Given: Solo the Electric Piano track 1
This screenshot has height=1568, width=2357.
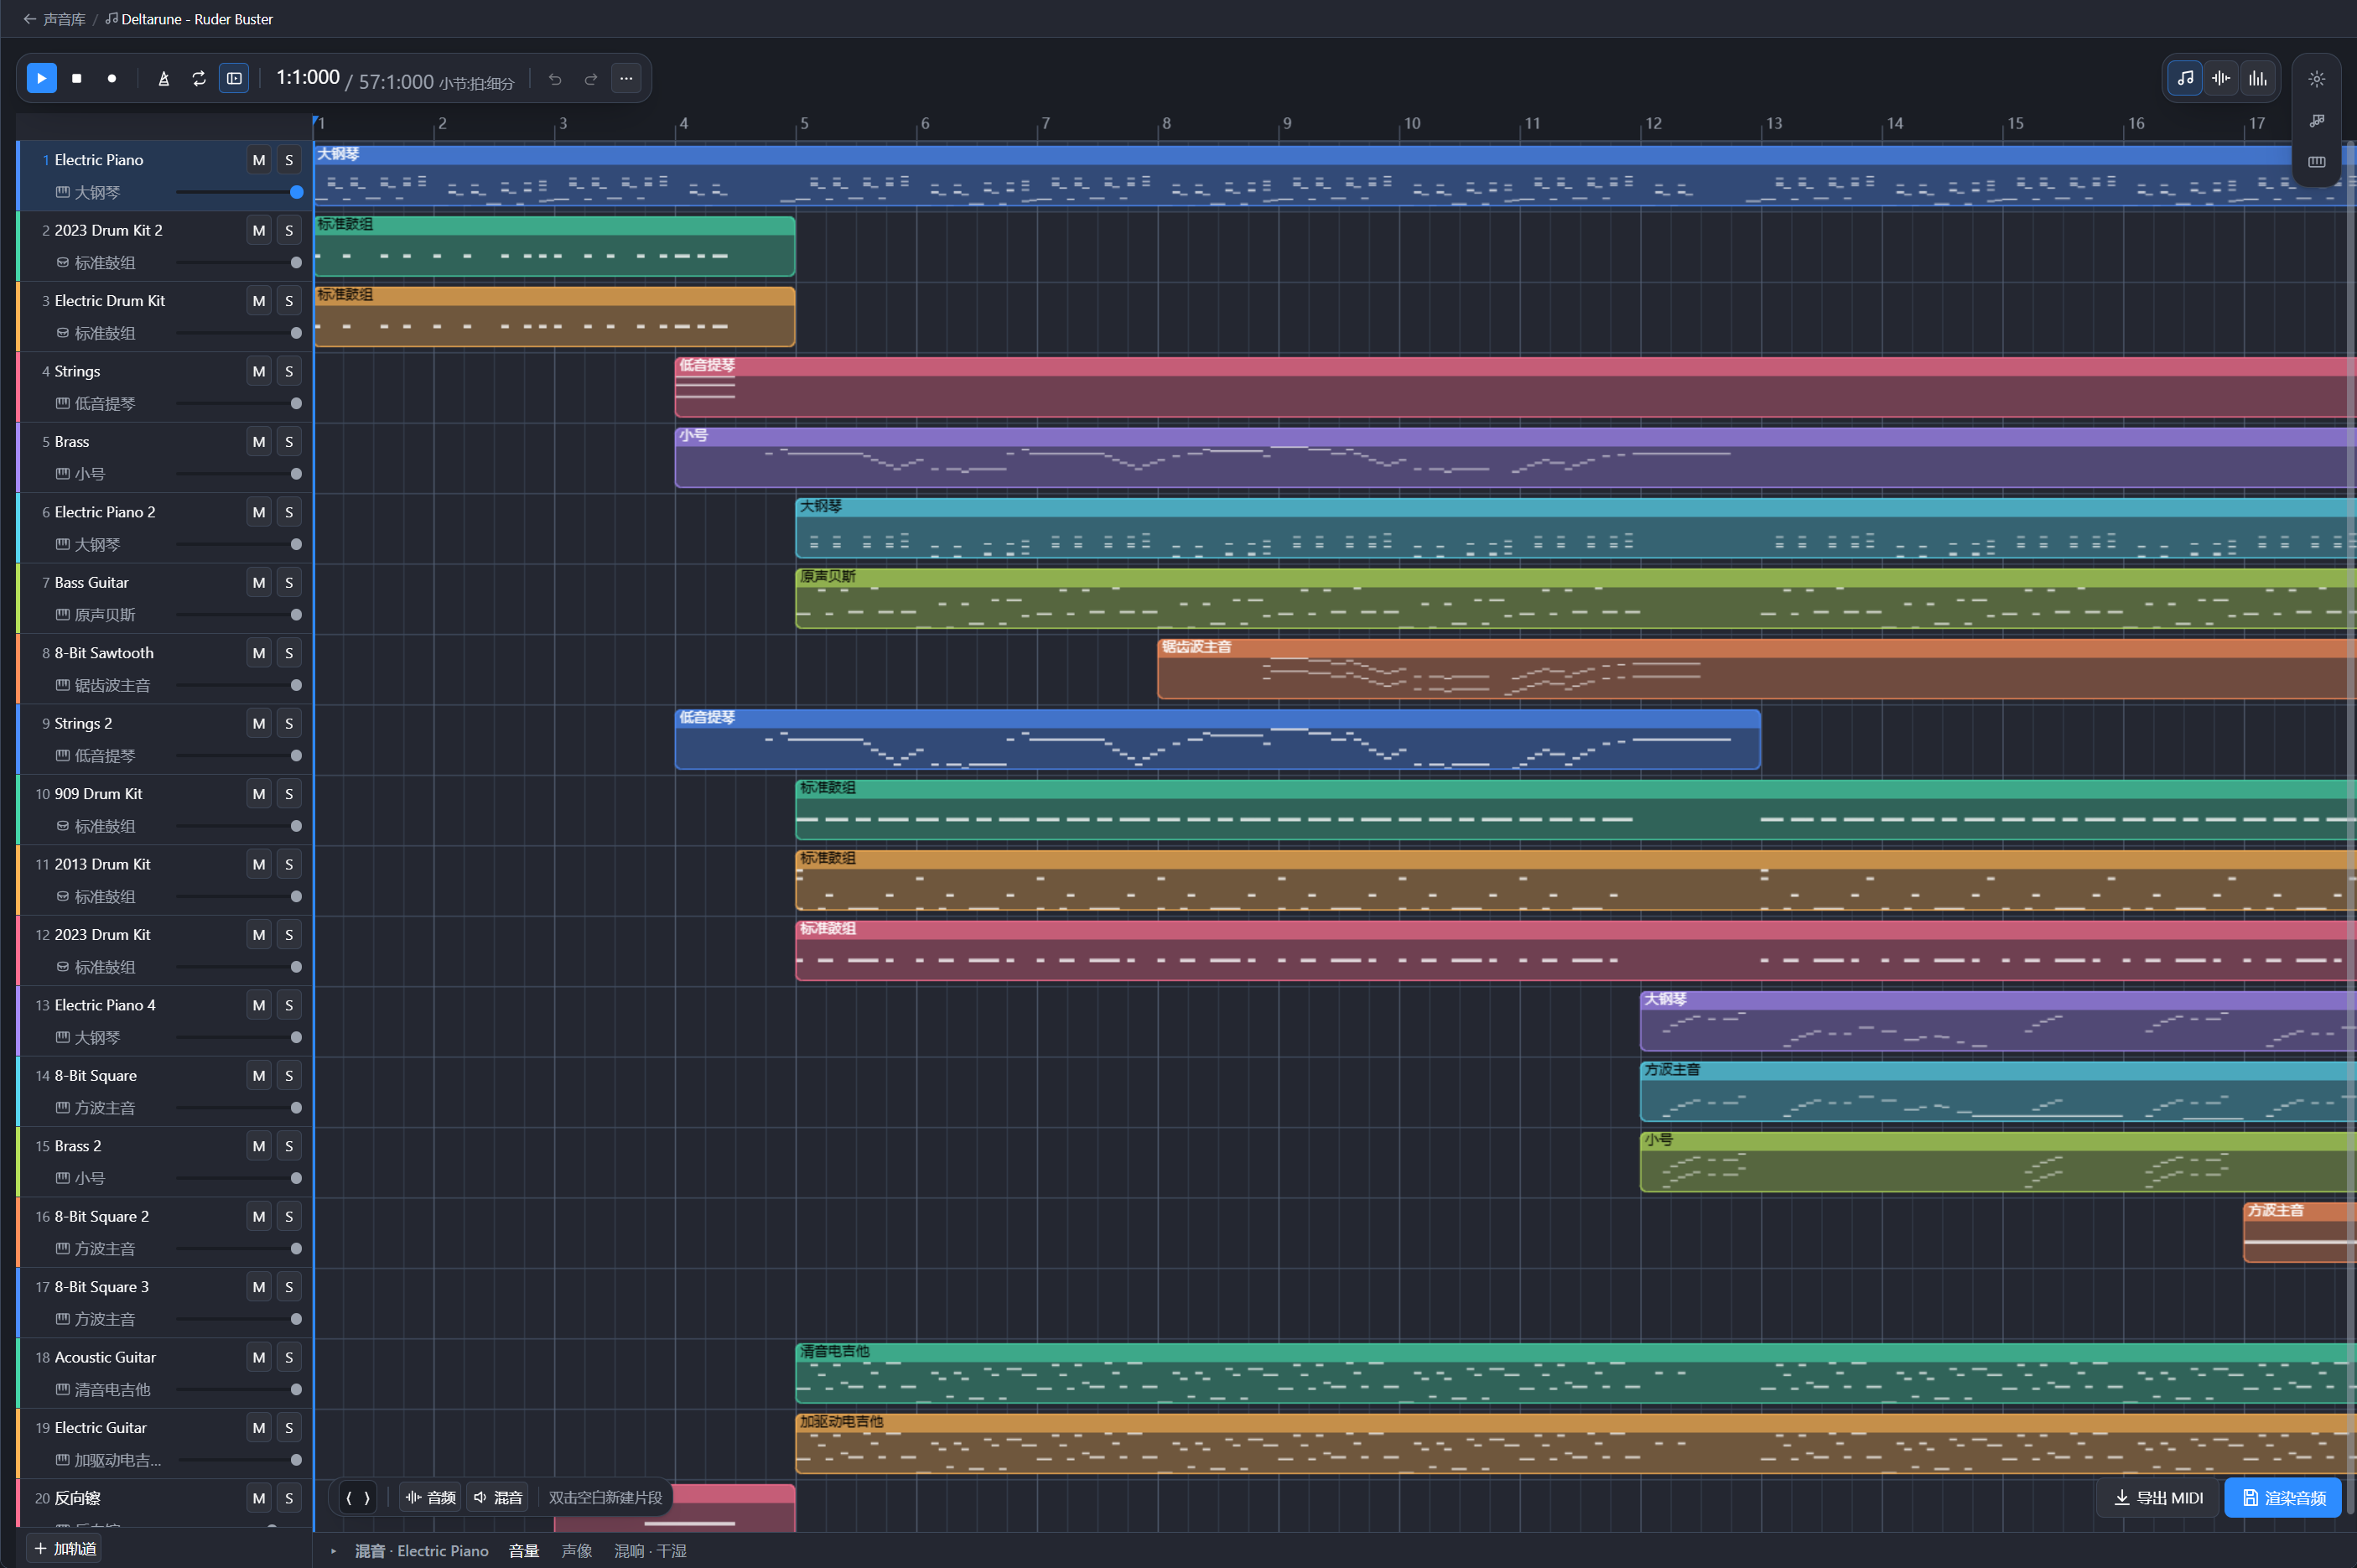Looking at the screenshot, I should coord(289,160).
